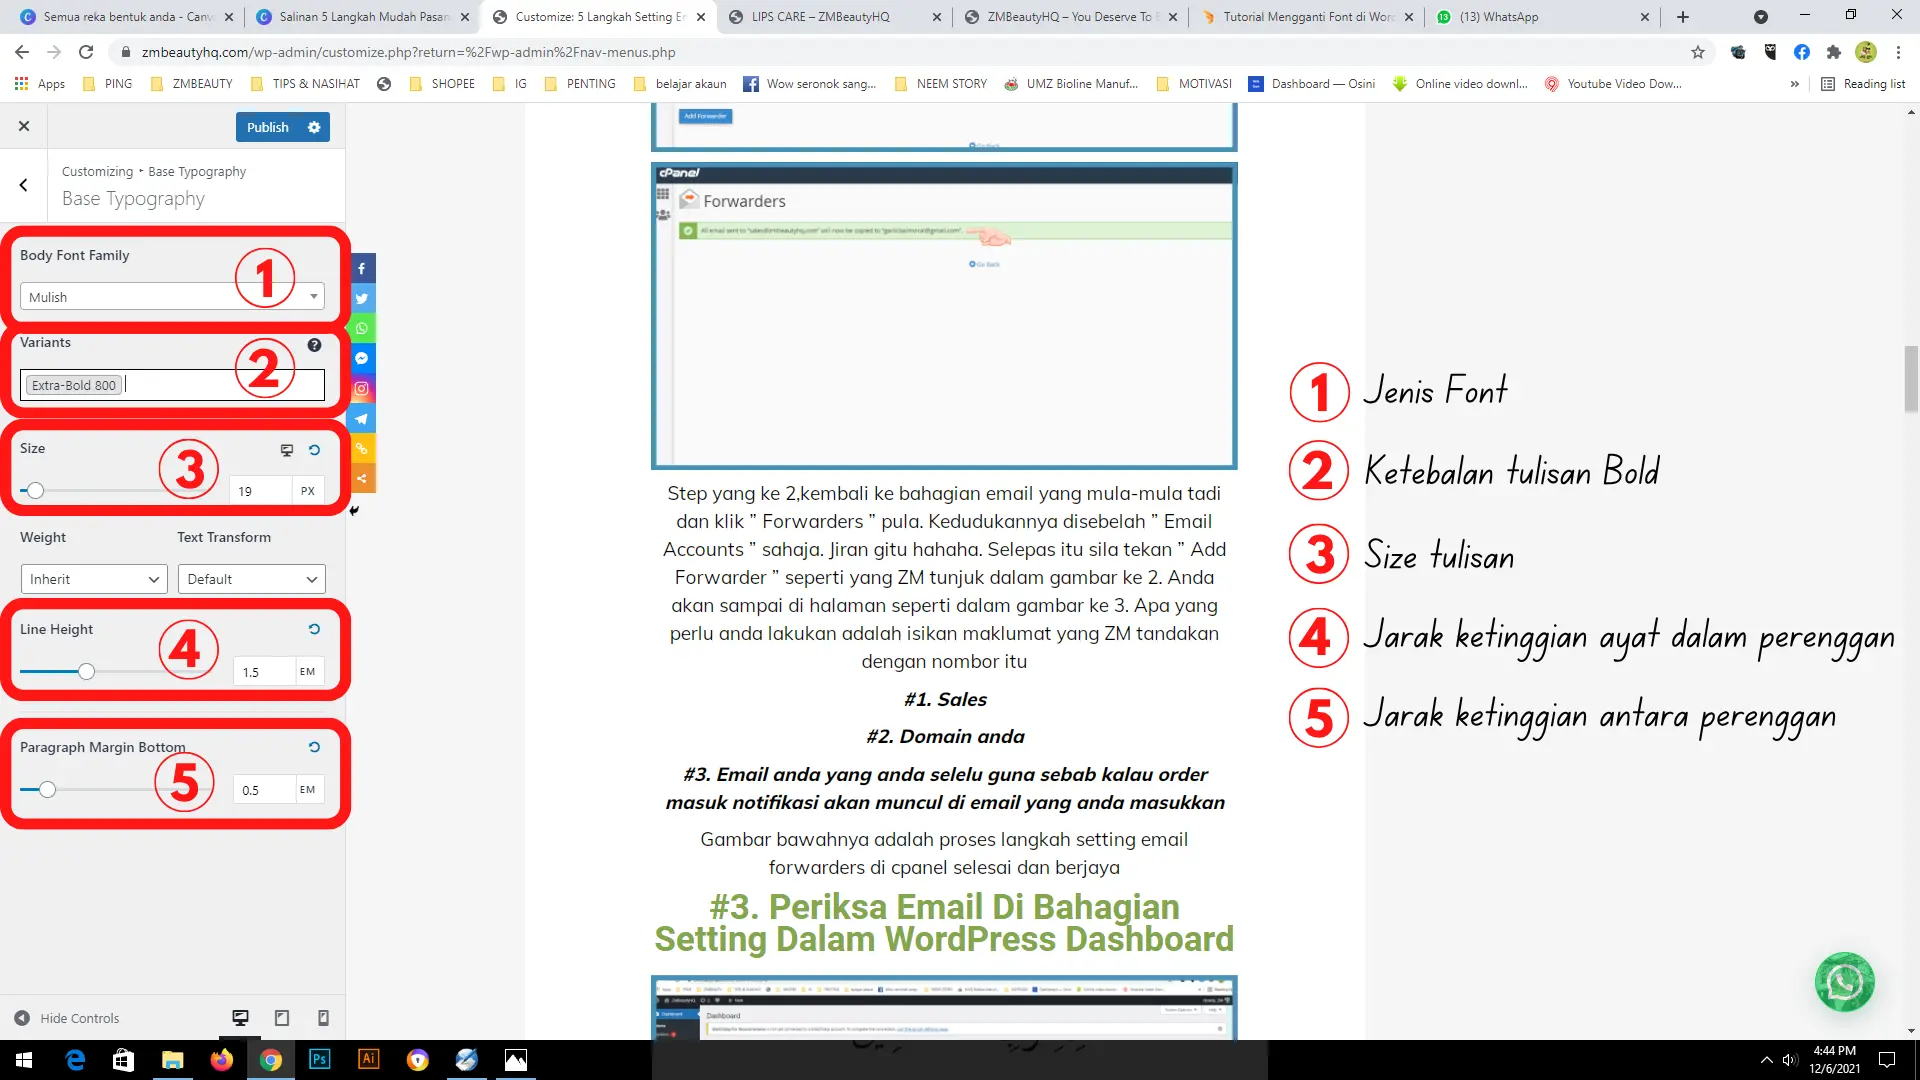Adjust Paragraph Margin Bottom slider handle
Image resolution: width=1920 pixels, height=1080 pixels.
47,790
